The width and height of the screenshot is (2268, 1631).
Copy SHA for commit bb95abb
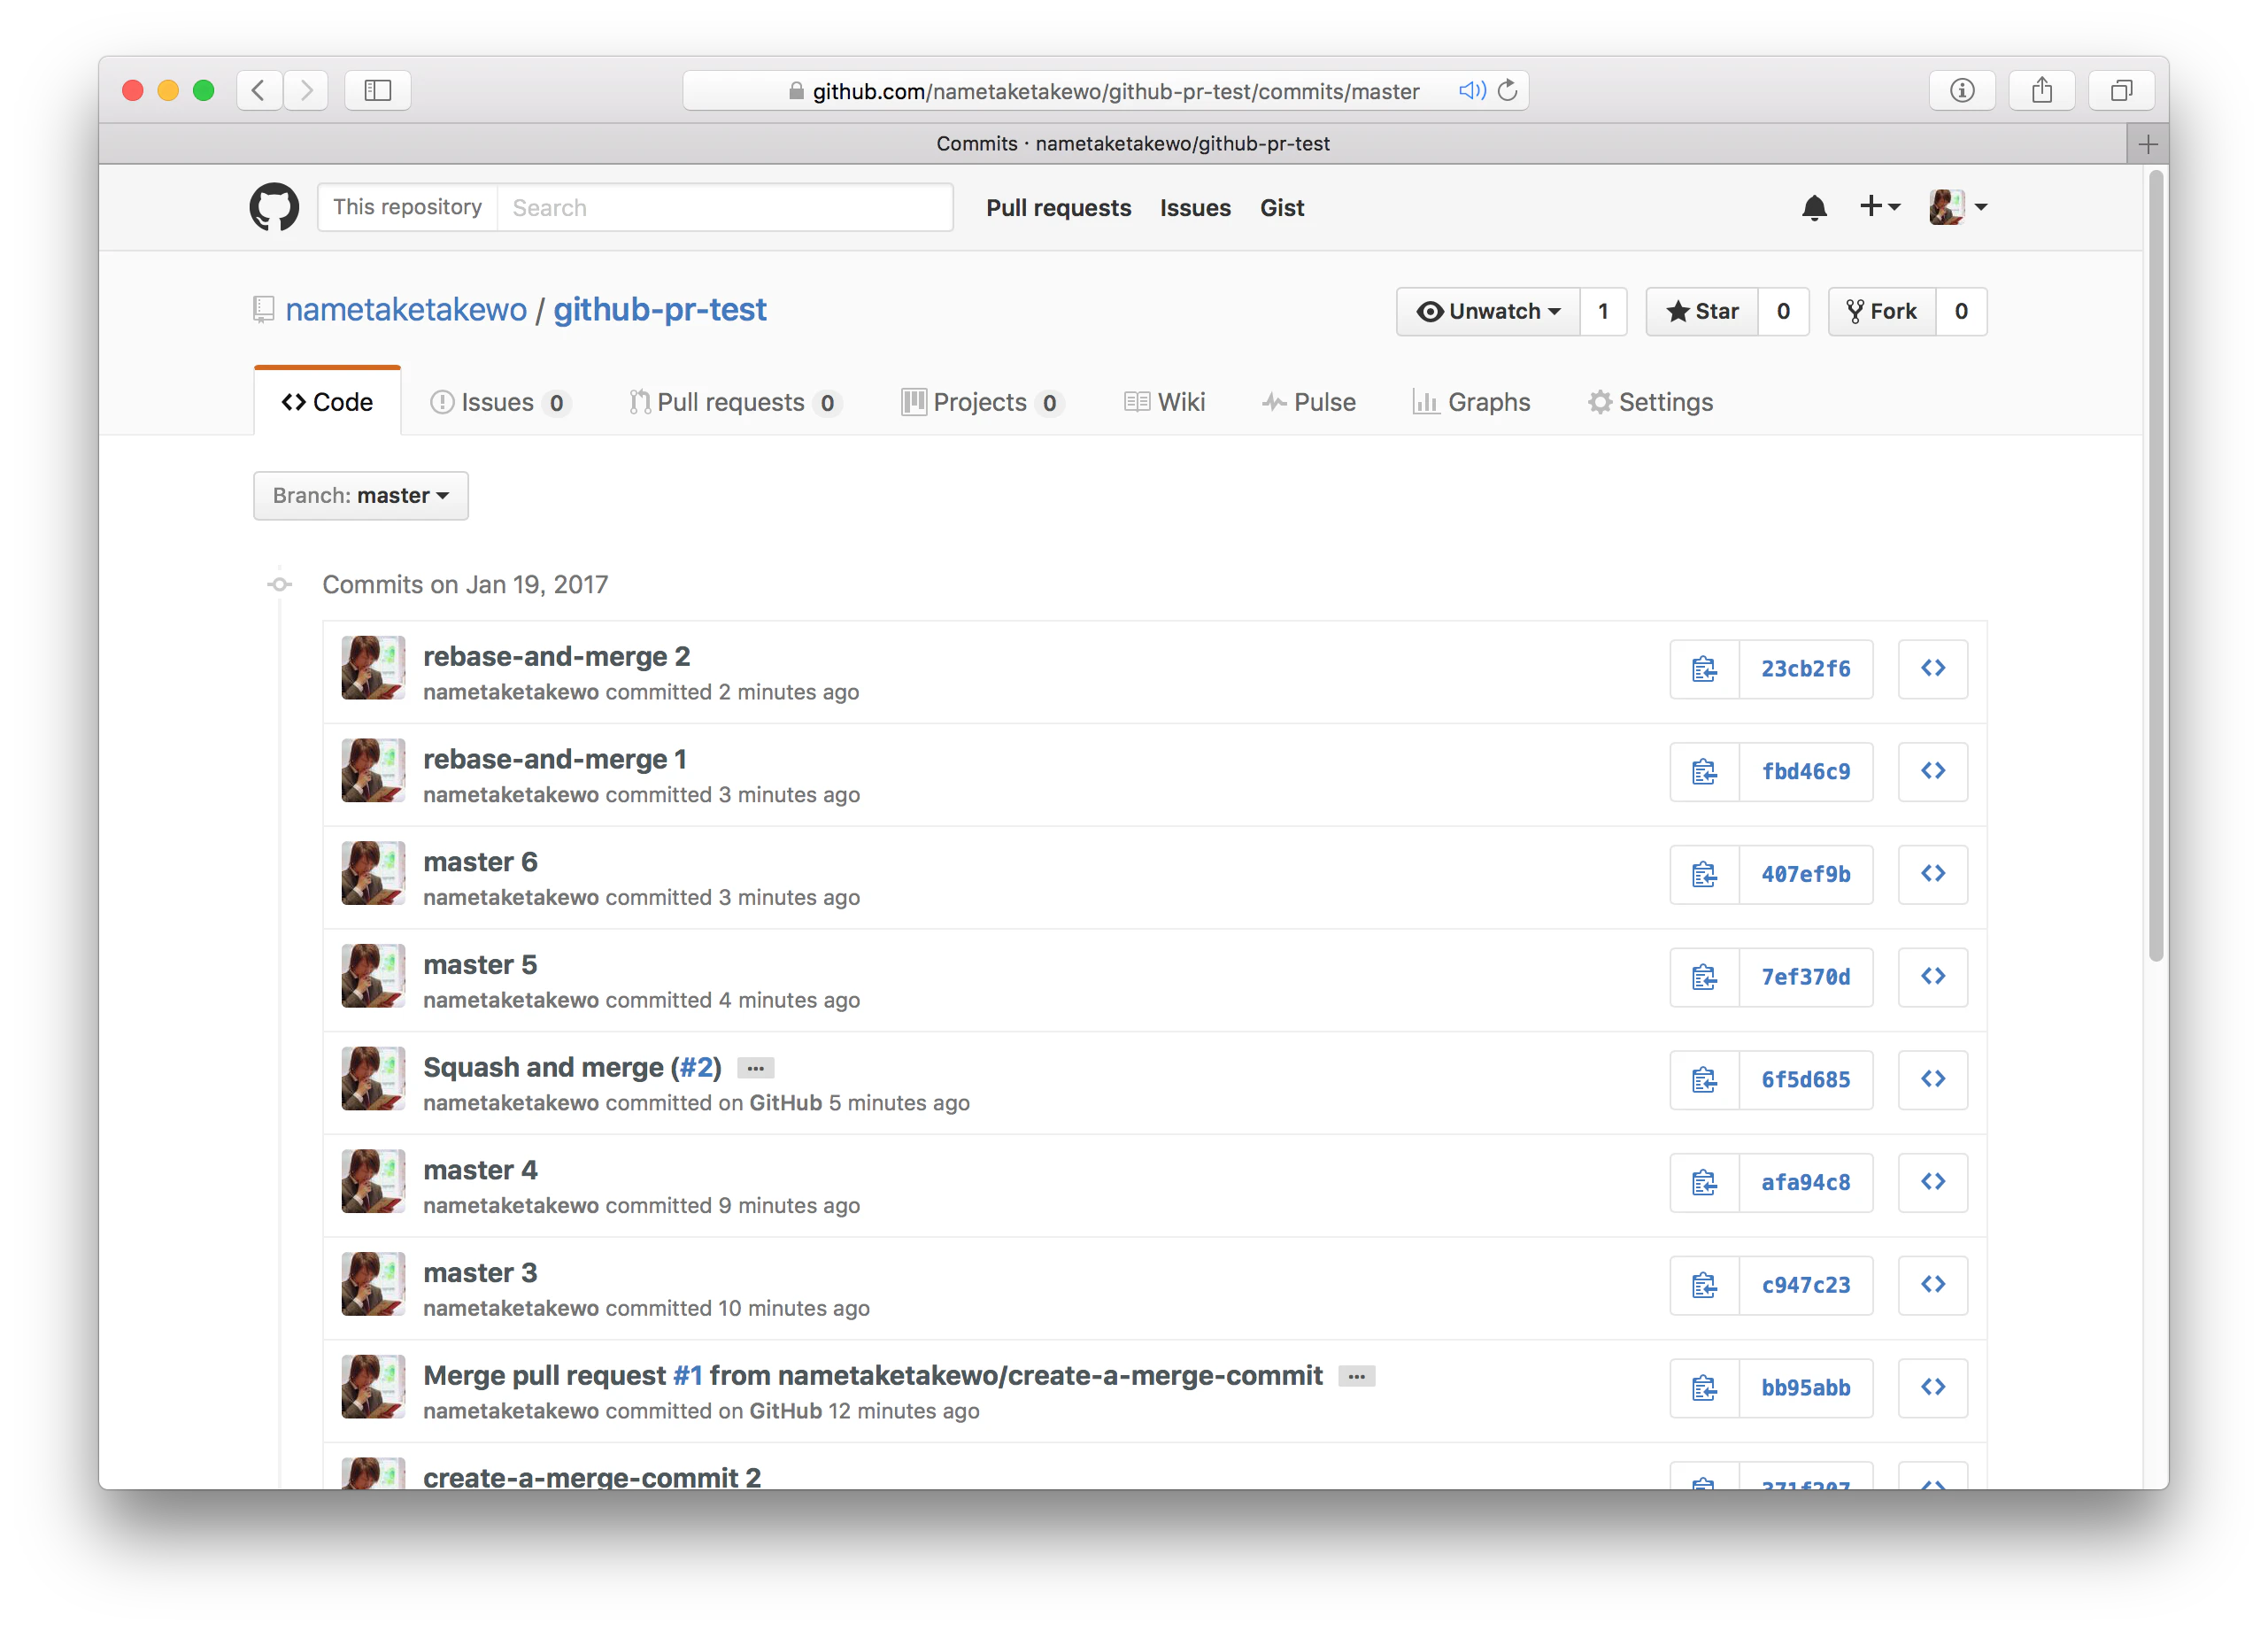pos(1705,1388)
